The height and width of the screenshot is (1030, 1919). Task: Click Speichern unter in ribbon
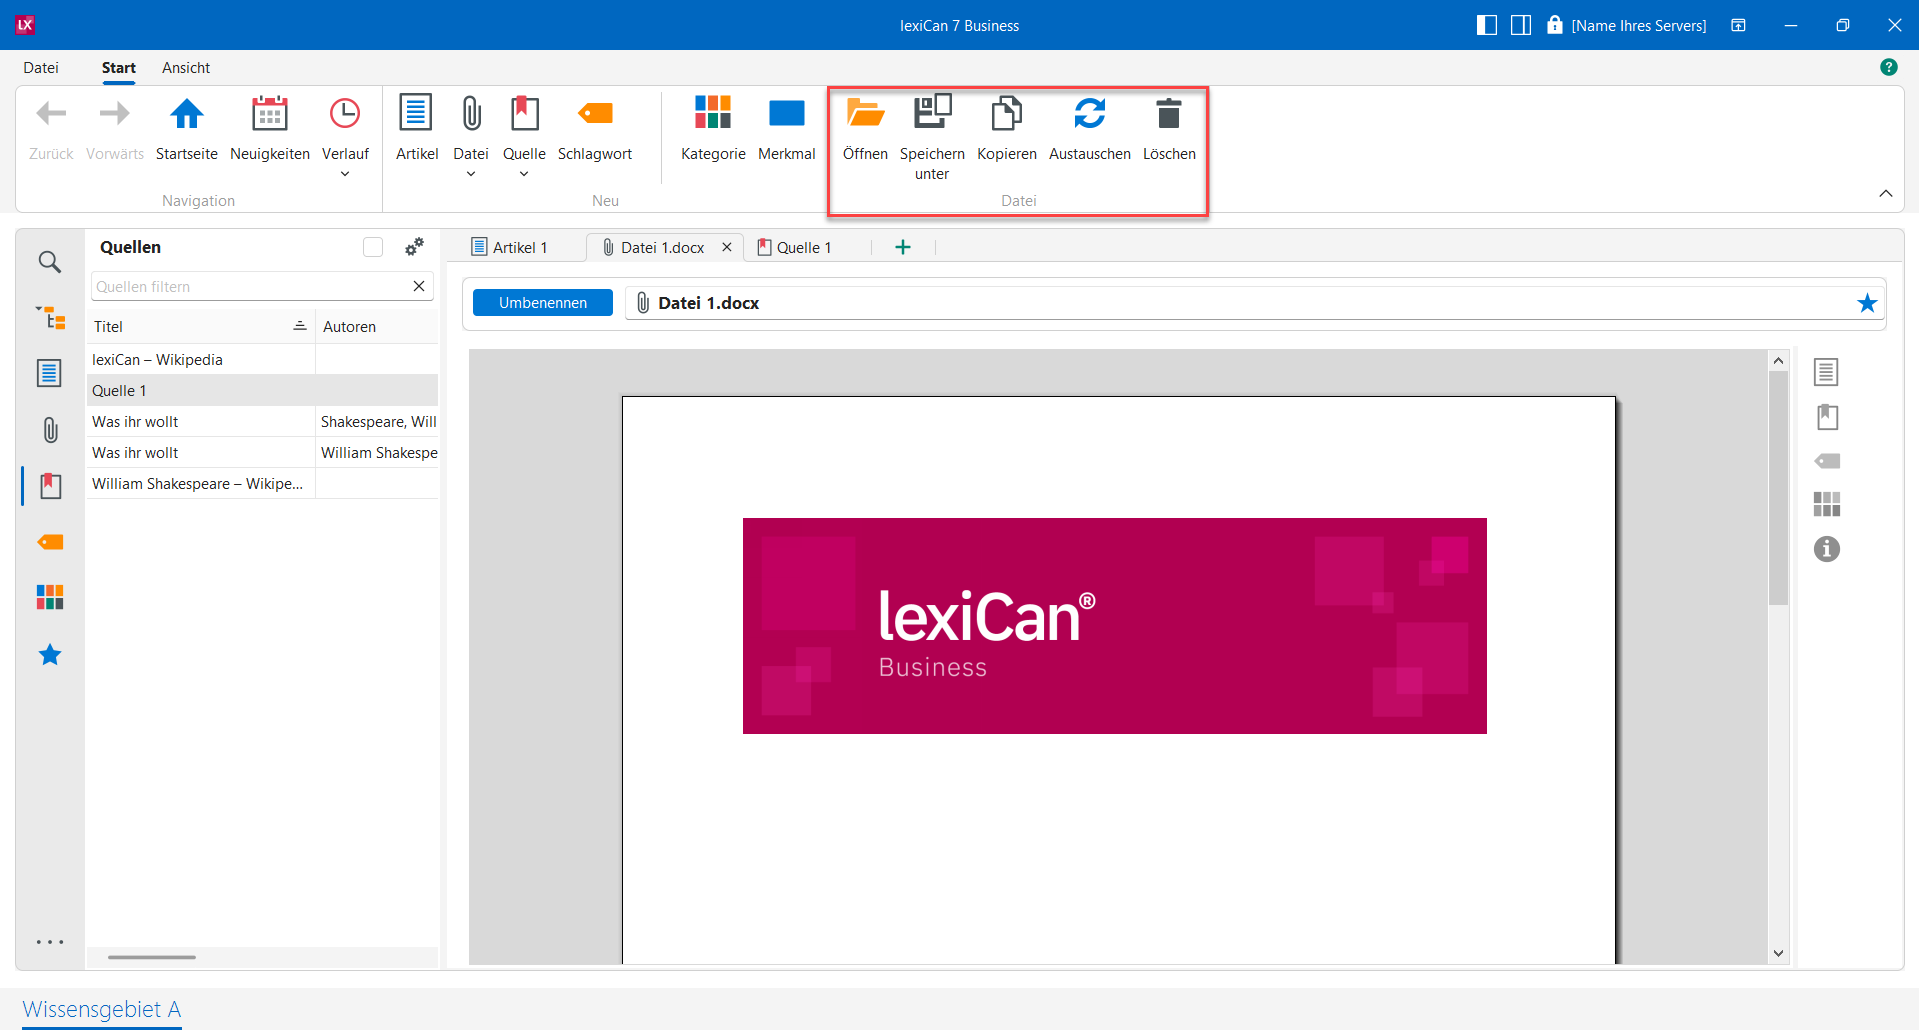coord(931,115)
